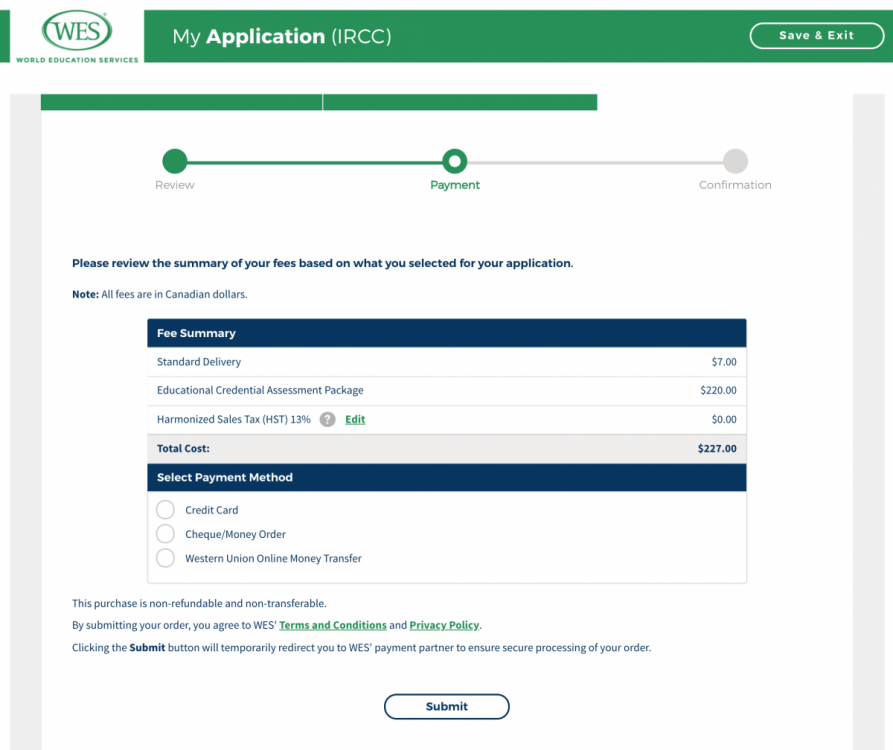Image resolution: width=893 pixels, height=750 pixels.
Task: Click the HST help question mark icon
Action: coord(327,420)
